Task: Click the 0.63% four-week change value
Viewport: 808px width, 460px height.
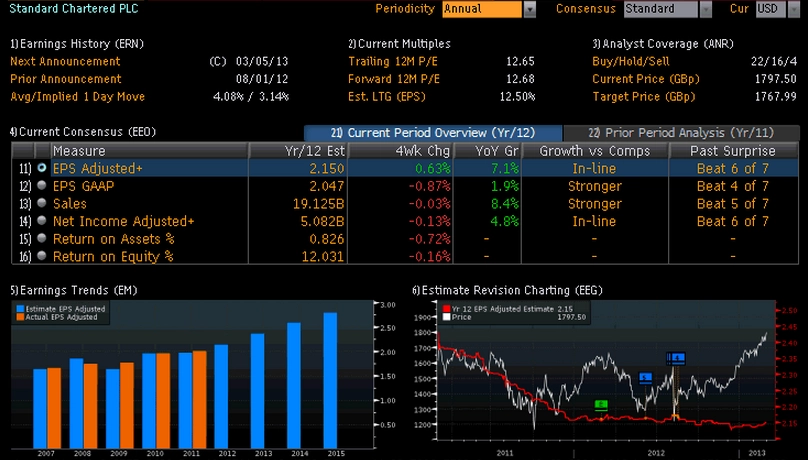Action: pyautogui.click(x=433, y=168)
